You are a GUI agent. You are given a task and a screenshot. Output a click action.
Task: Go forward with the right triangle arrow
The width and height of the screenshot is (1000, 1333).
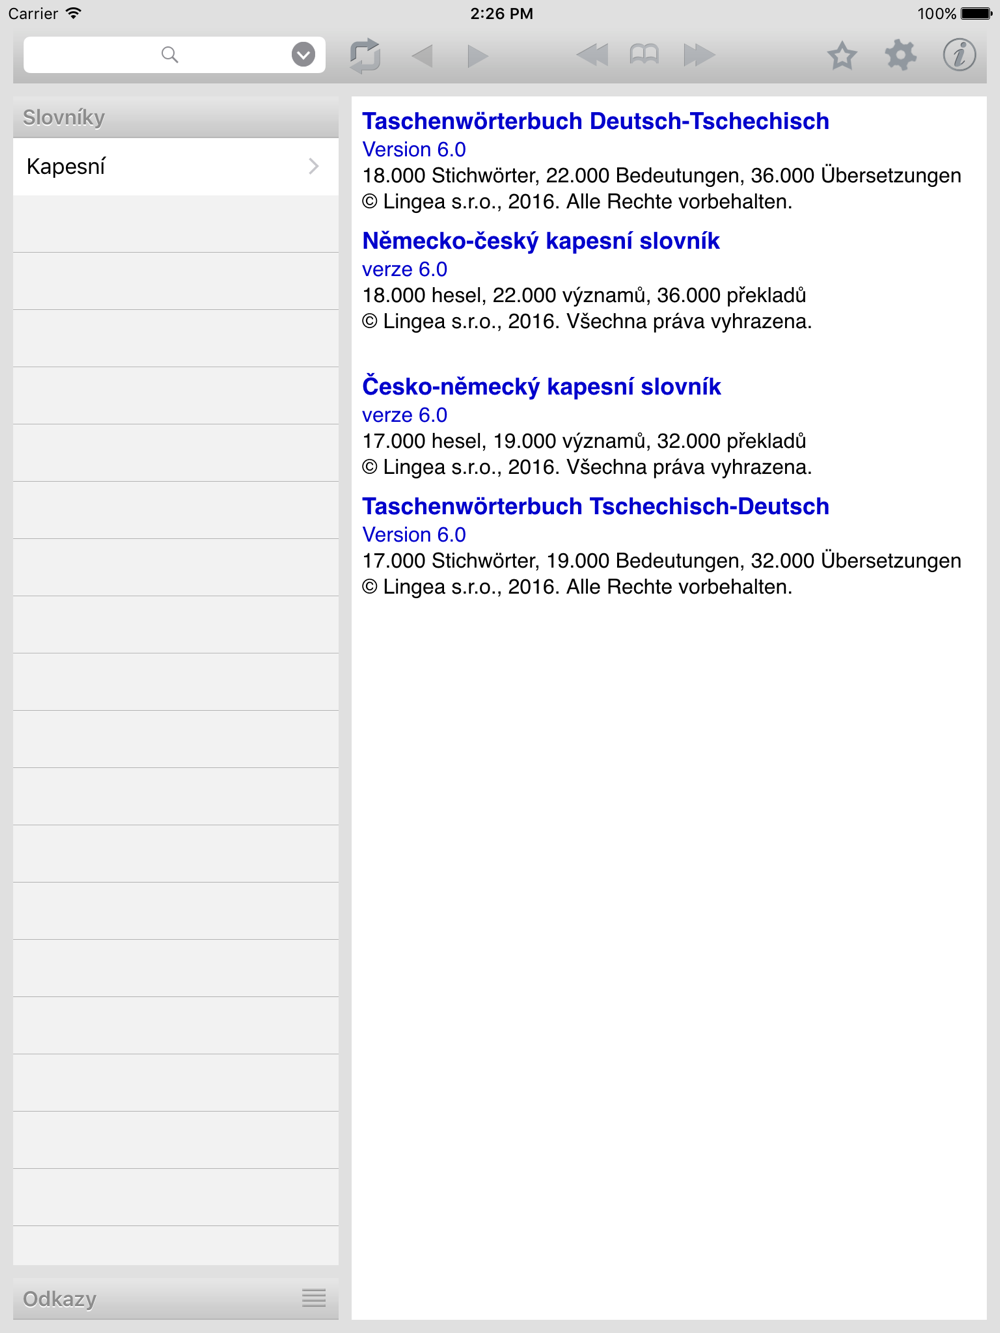477,56
